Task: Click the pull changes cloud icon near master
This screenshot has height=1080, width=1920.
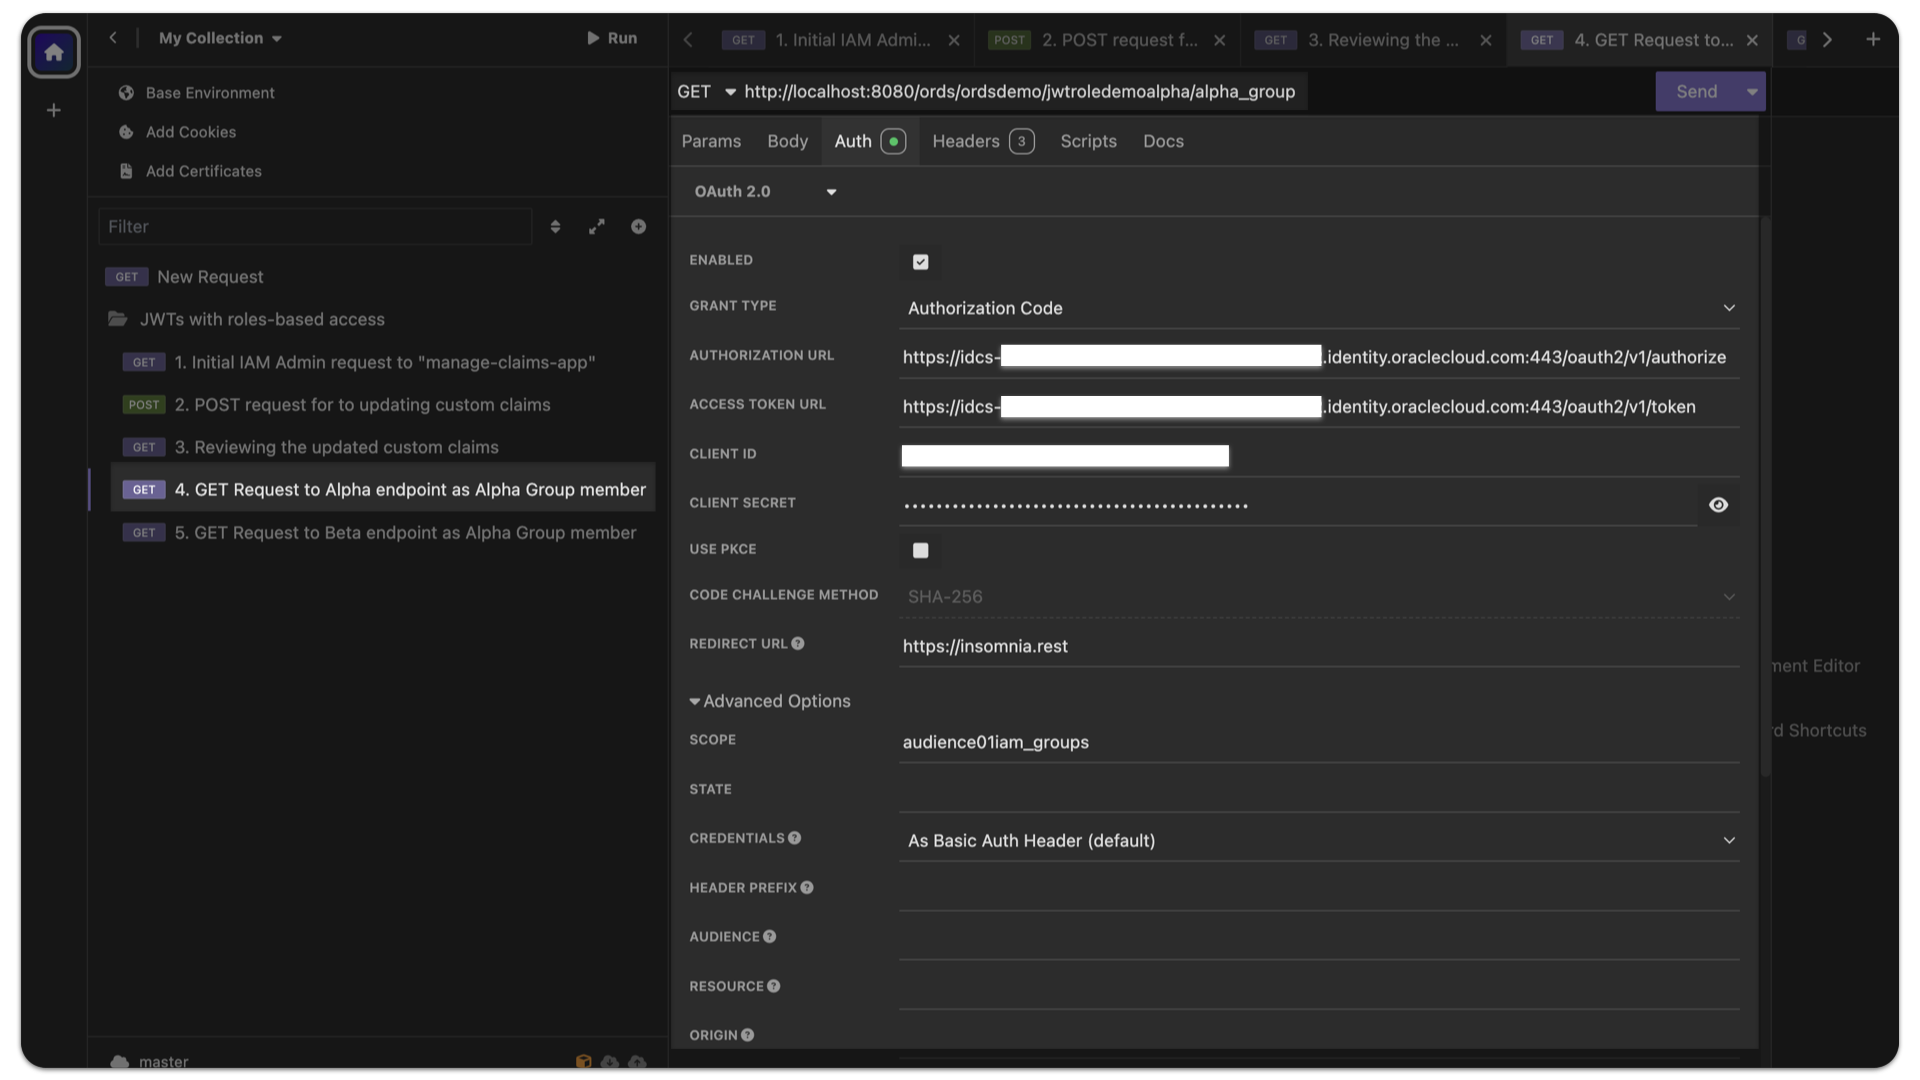Action: [610, 1062]
